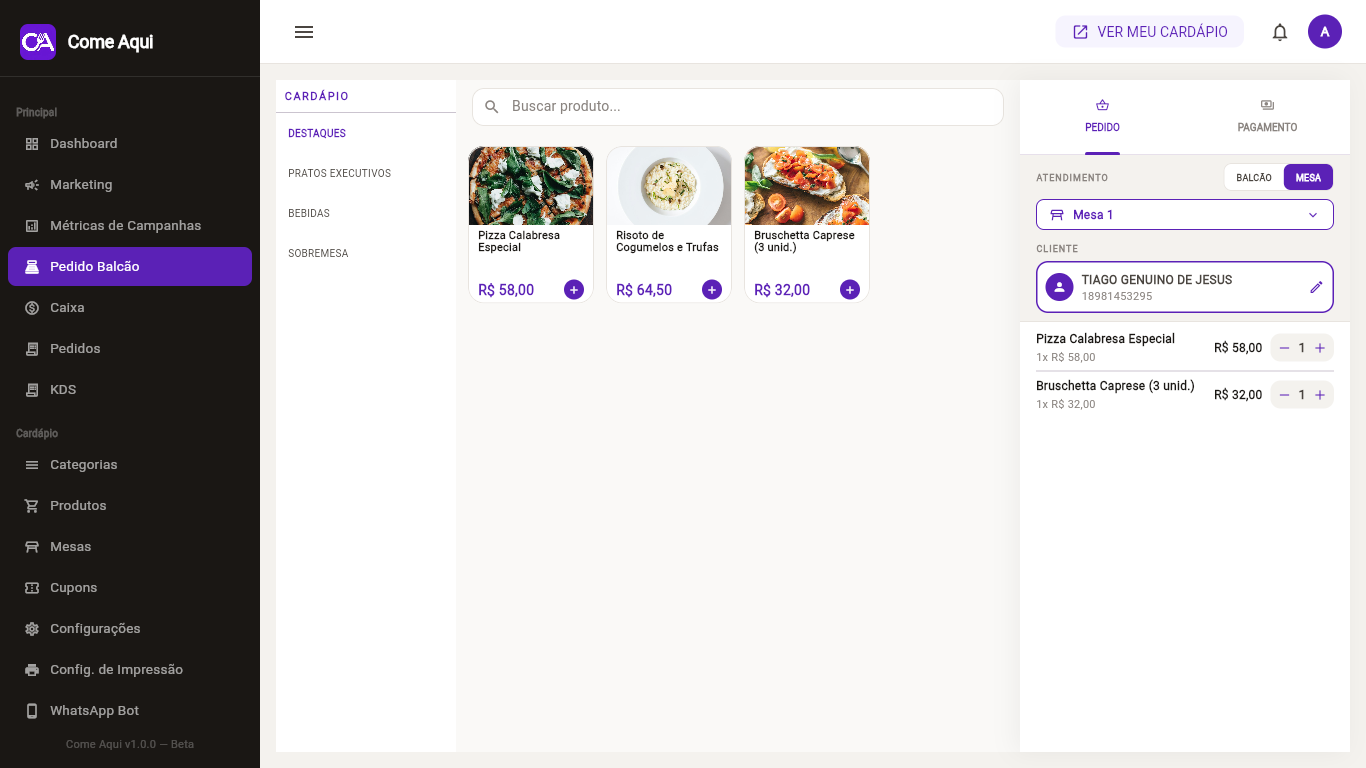Open the Bebidas menu category
This screenshot has height=768, width=1366.
pyautogui.click(x=309, y=214)
